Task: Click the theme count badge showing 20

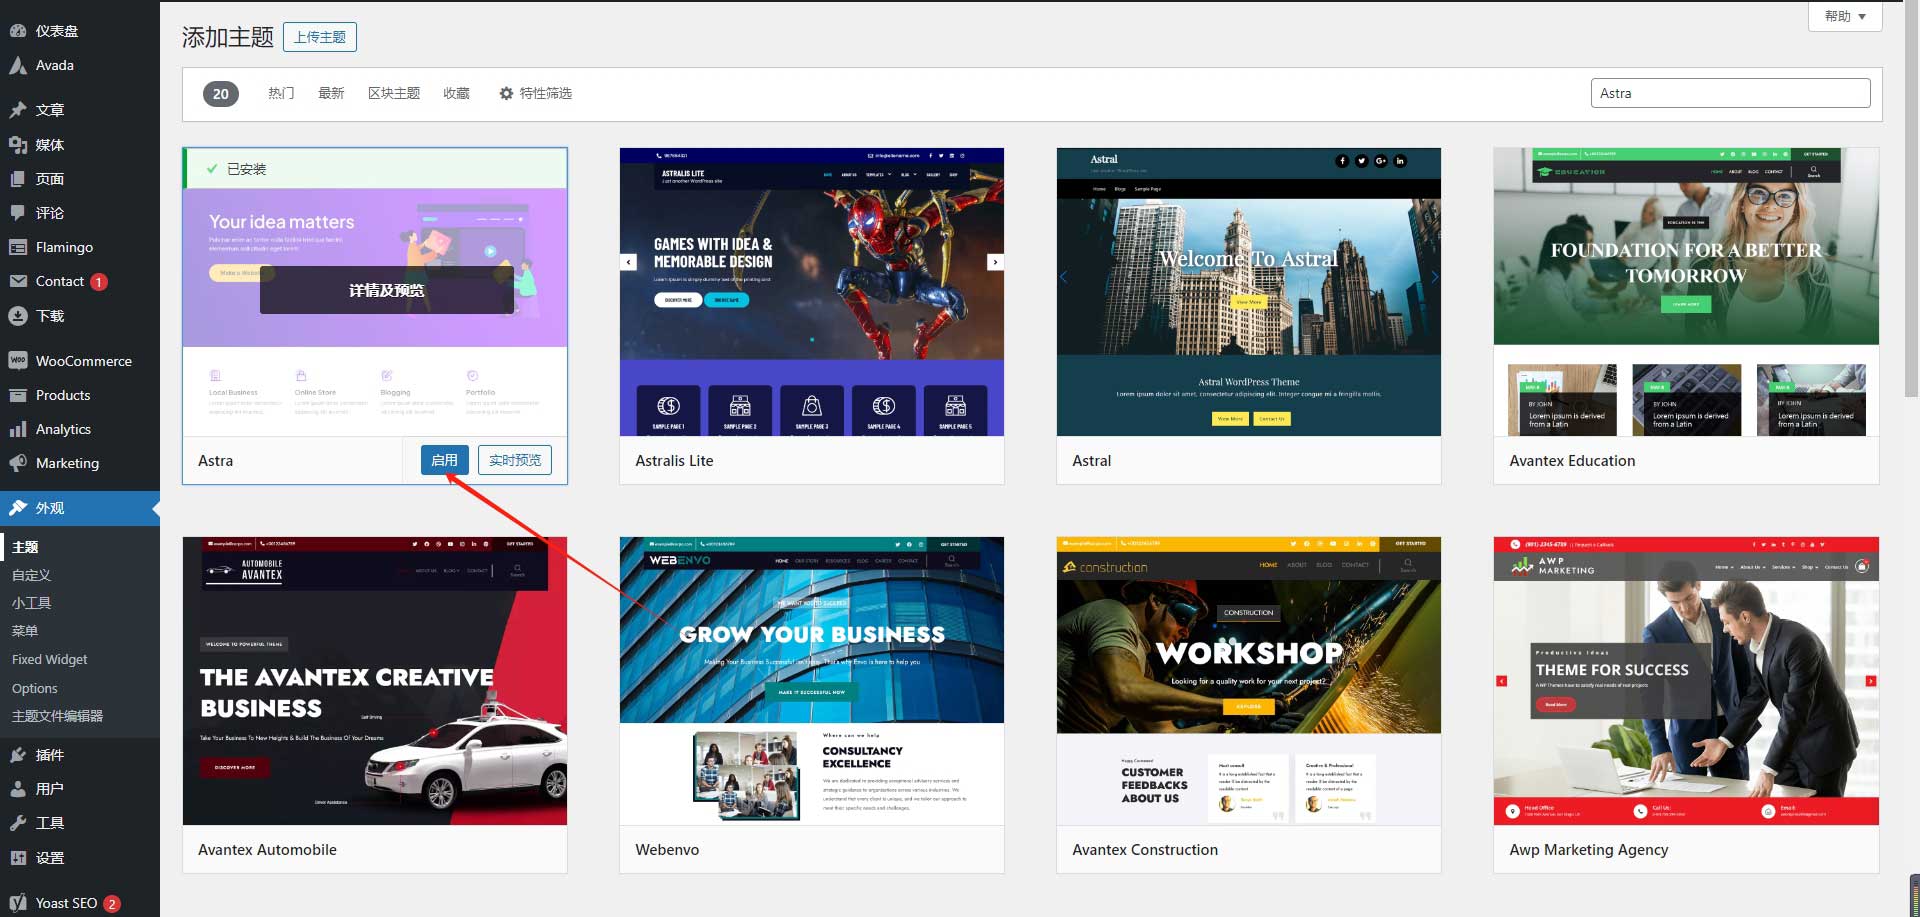Action: [x=221, y=93]
